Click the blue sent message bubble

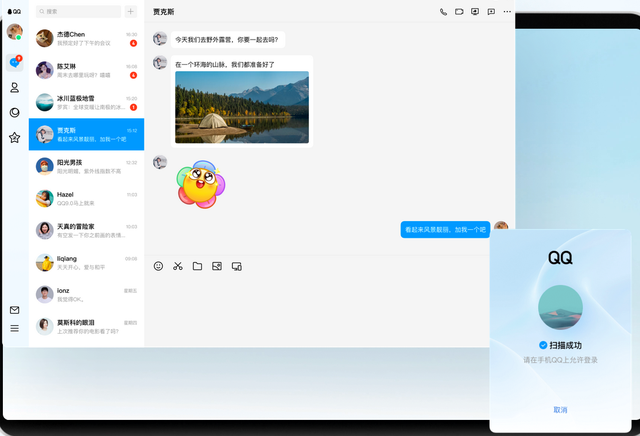pos(445,229)
